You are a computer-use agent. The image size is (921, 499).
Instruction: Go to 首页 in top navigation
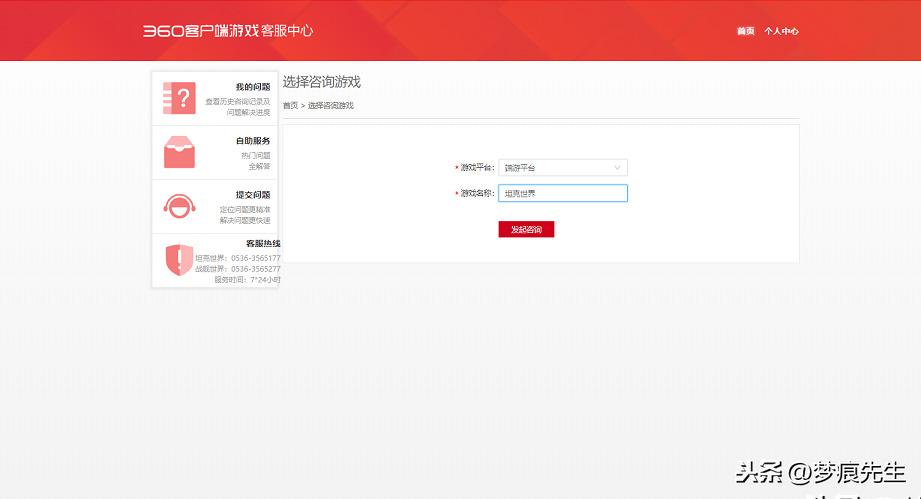(745, 31)
